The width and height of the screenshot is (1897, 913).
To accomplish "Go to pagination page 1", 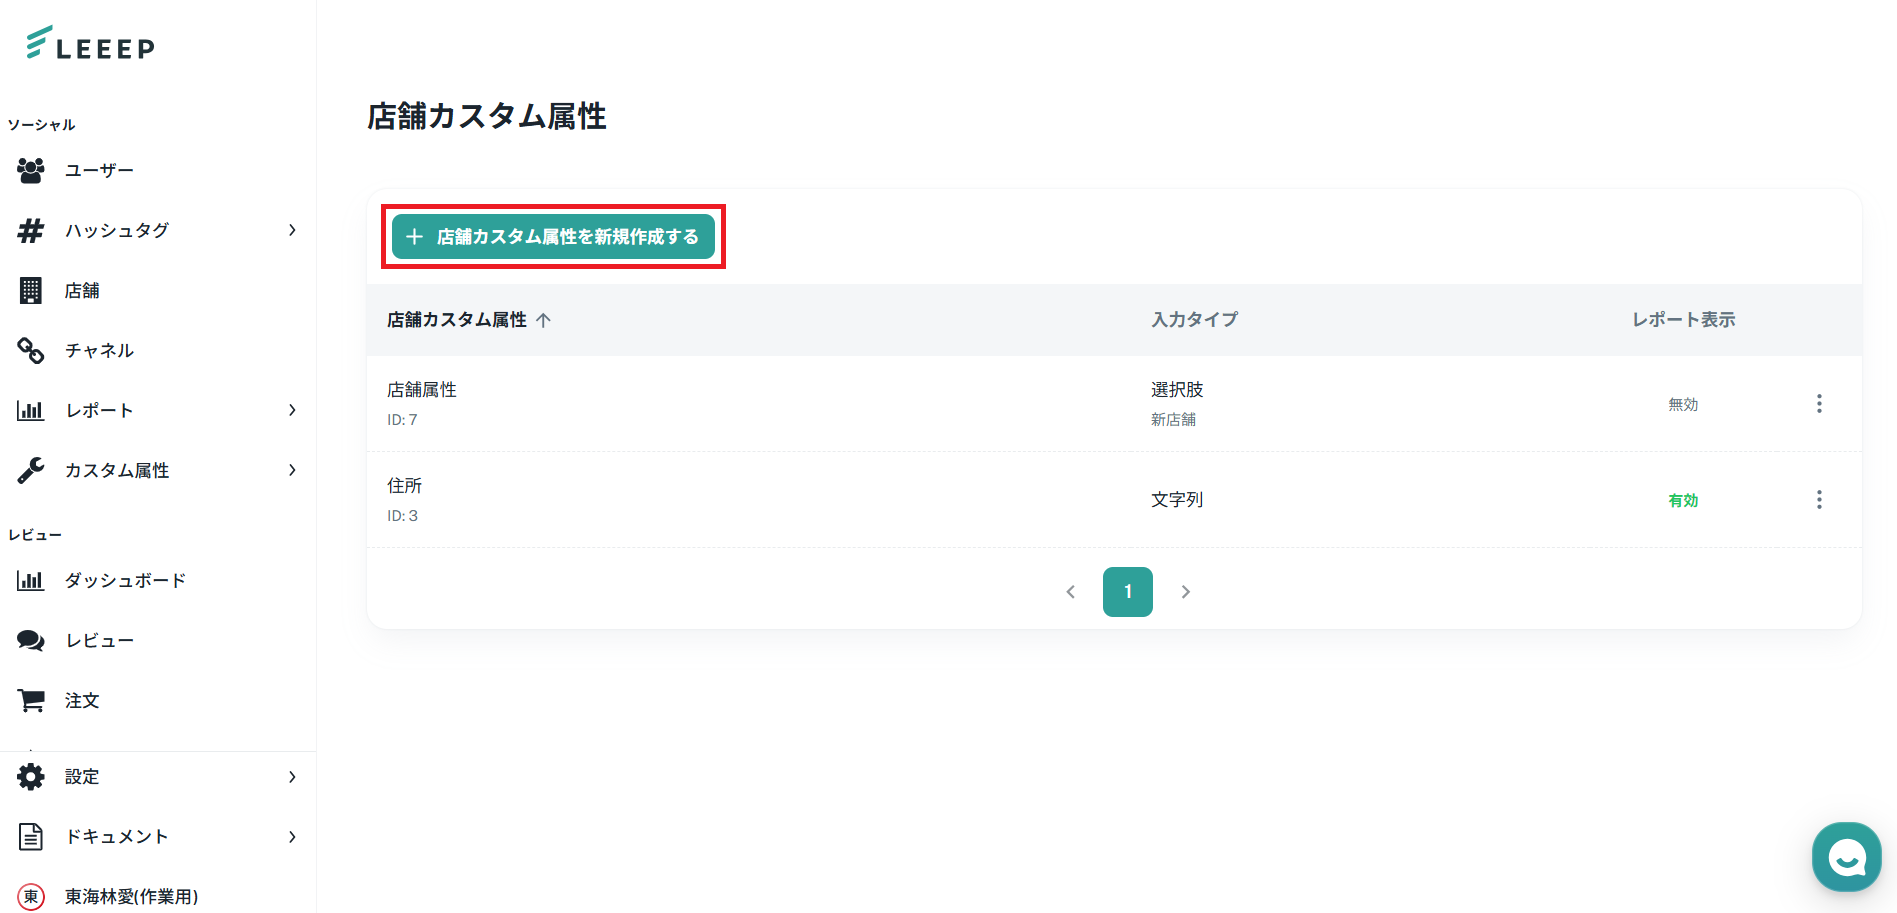I will coord(1127,592).
